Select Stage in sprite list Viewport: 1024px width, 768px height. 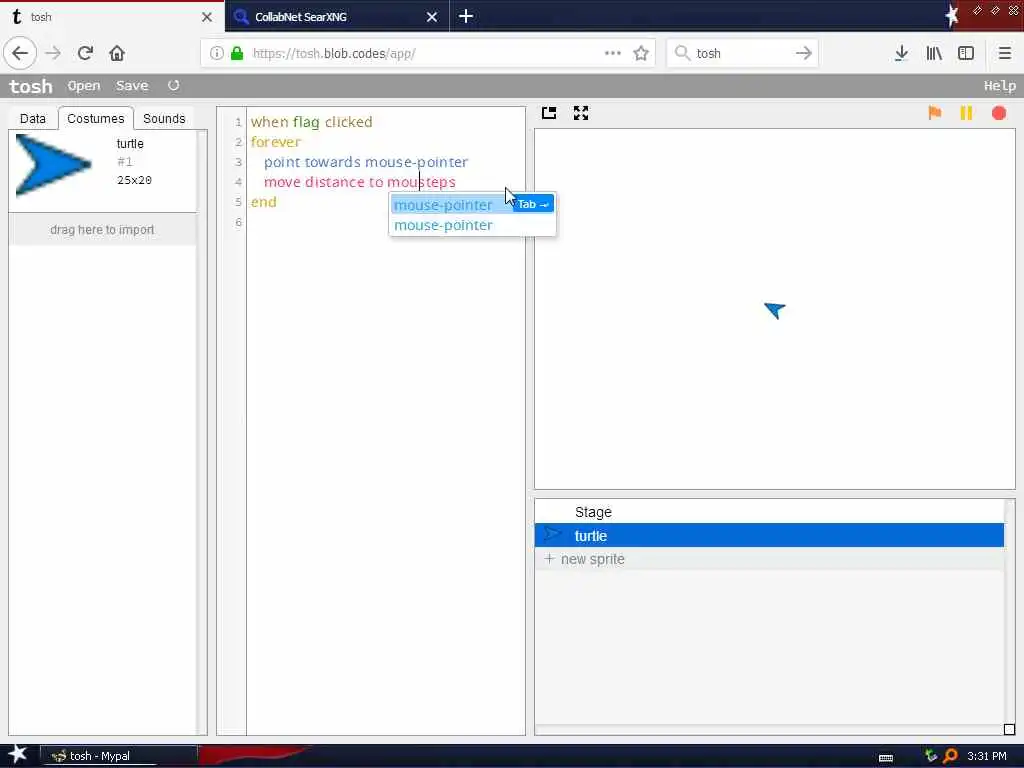[x=769, y=512]
